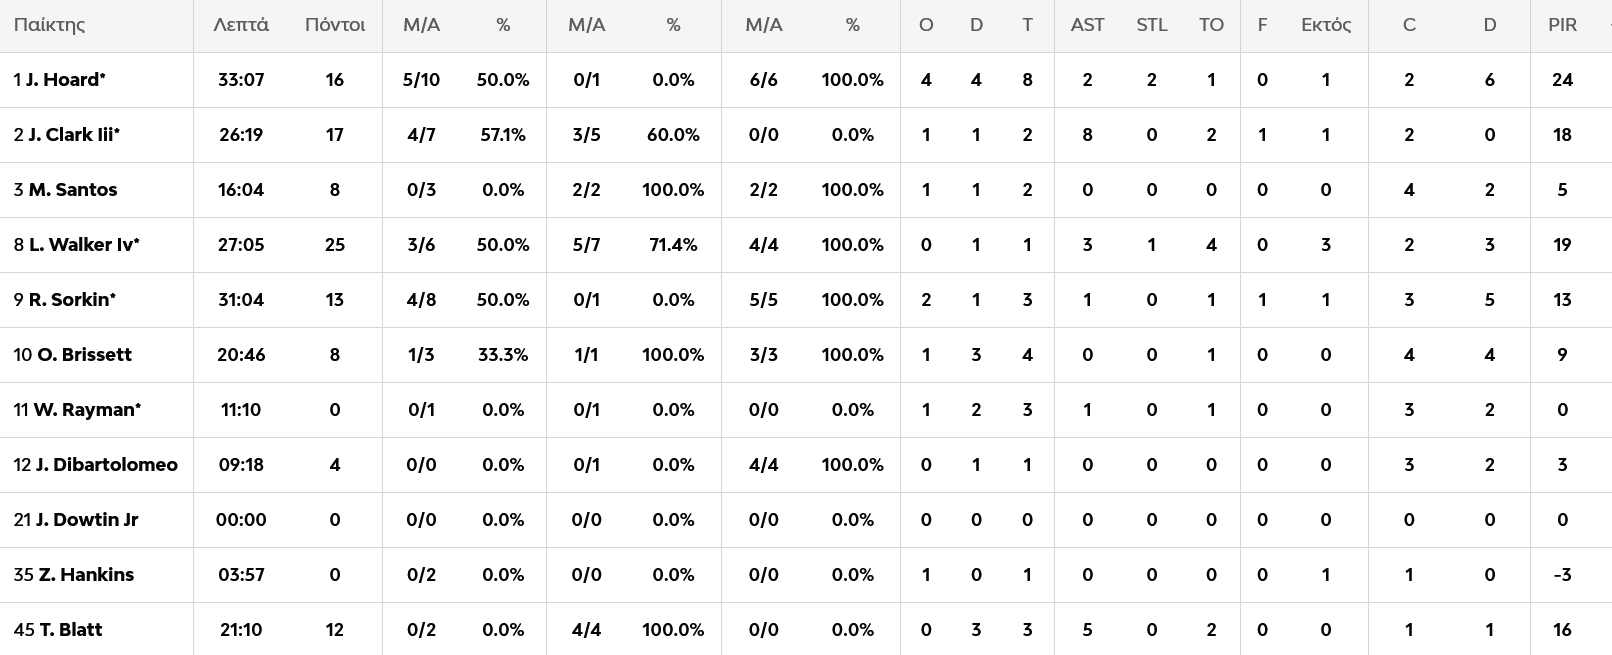Select M. Santos in the player list

[x=72, y=190]
